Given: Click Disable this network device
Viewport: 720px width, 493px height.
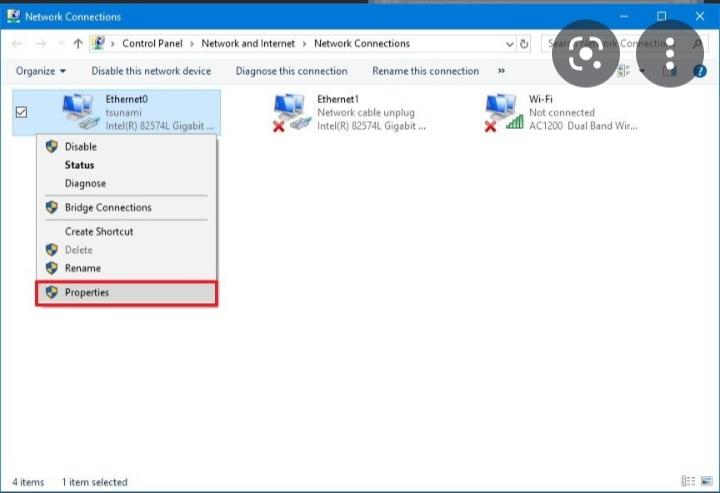Looking at the screenshot, I should tap(151, 71).
